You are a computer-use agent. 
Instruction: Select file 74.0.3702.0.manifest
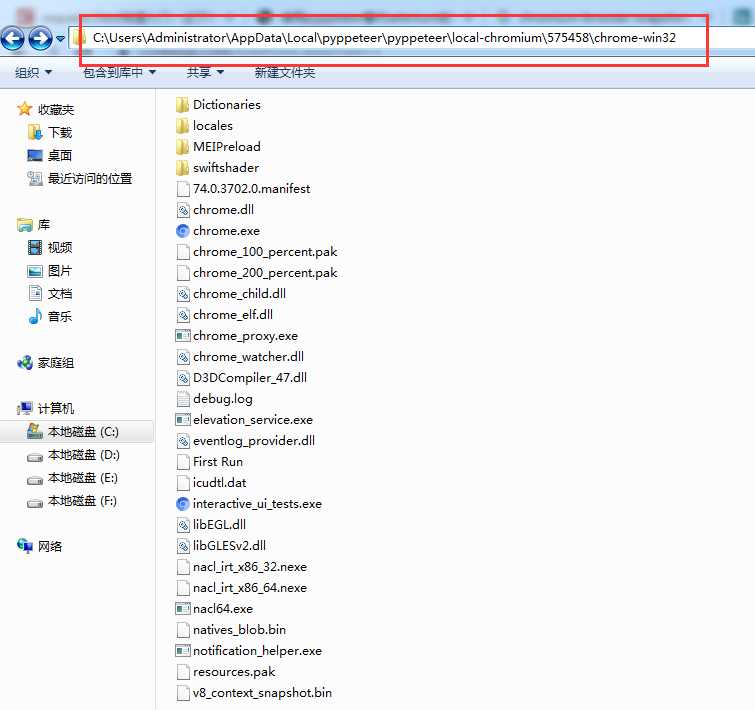(243, 189)
